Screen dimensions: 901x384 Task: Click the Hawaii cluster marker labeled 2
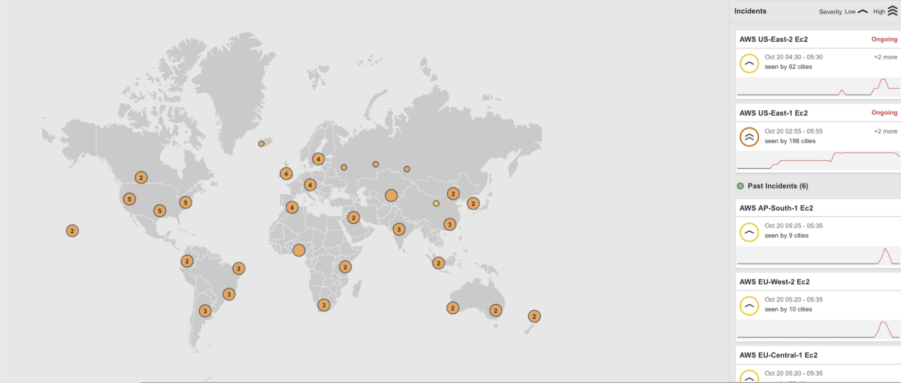point(72,231)
